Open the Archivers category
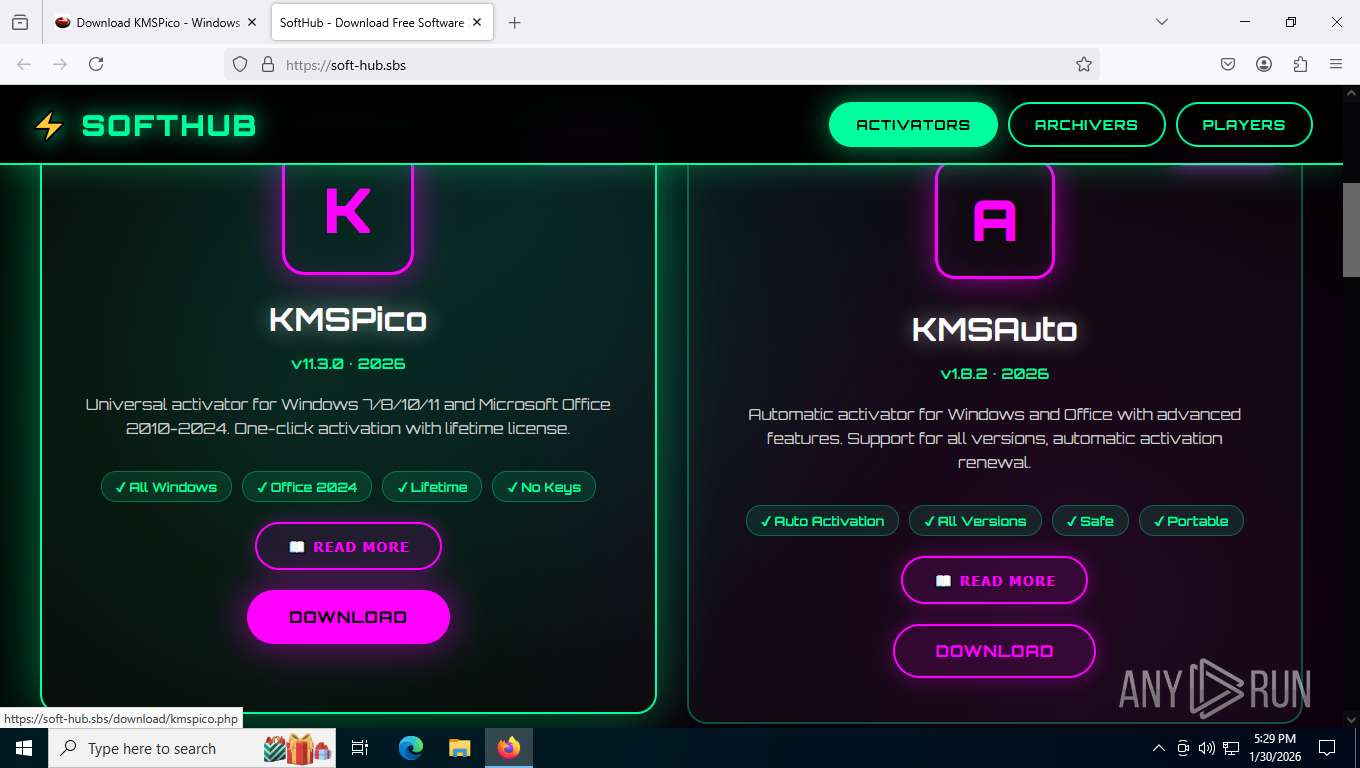This screenshot has width=1360, height=768. pyautogui.click(x=1086, y=125)
